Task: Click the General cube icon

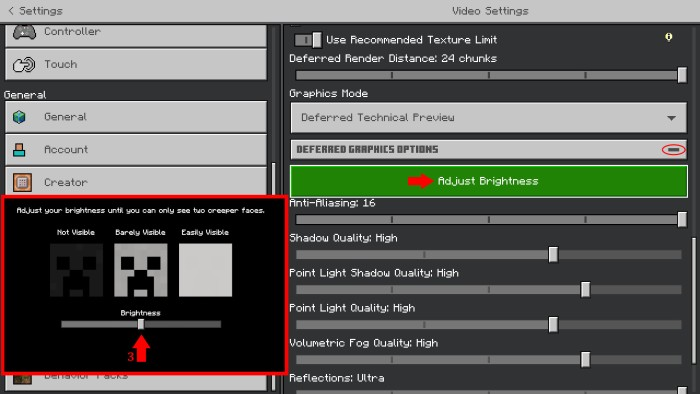Action: pos(19,117)
